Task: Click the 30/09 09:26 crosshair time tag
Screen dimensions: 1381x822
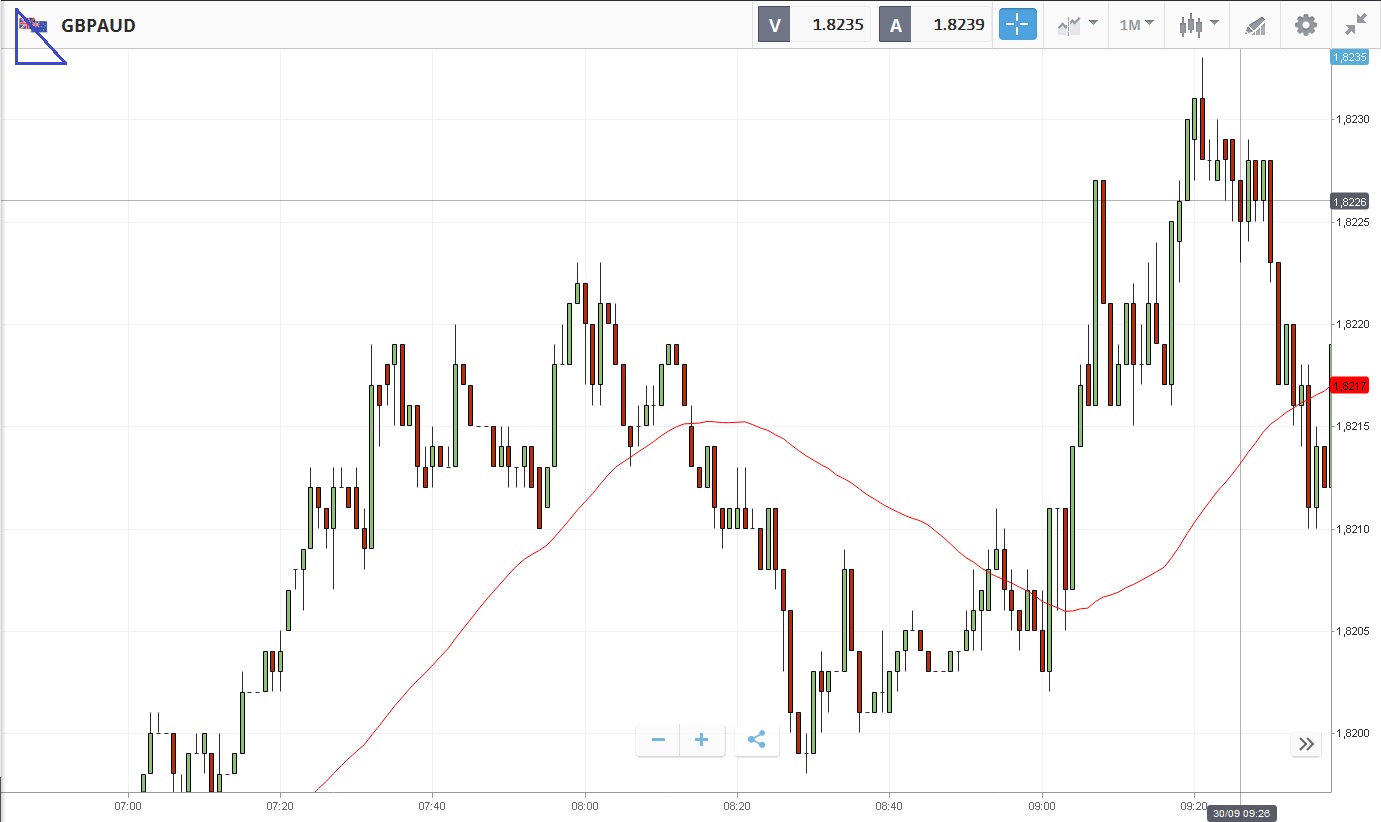Action: pos(1240,814)
